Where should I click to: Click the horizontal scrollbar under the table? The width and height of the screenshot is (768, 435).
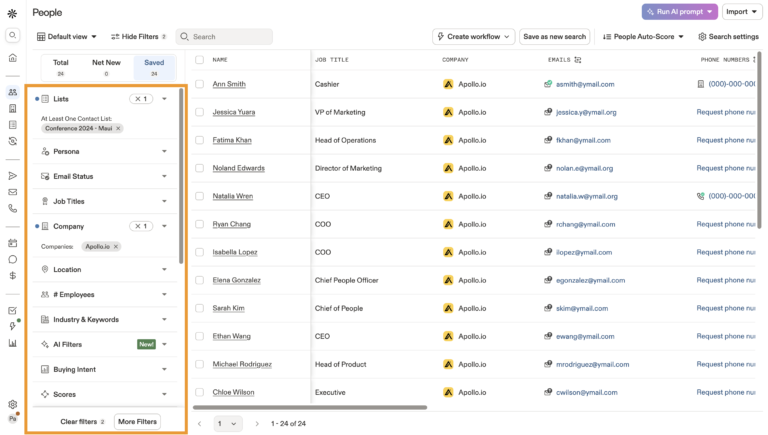310,407
